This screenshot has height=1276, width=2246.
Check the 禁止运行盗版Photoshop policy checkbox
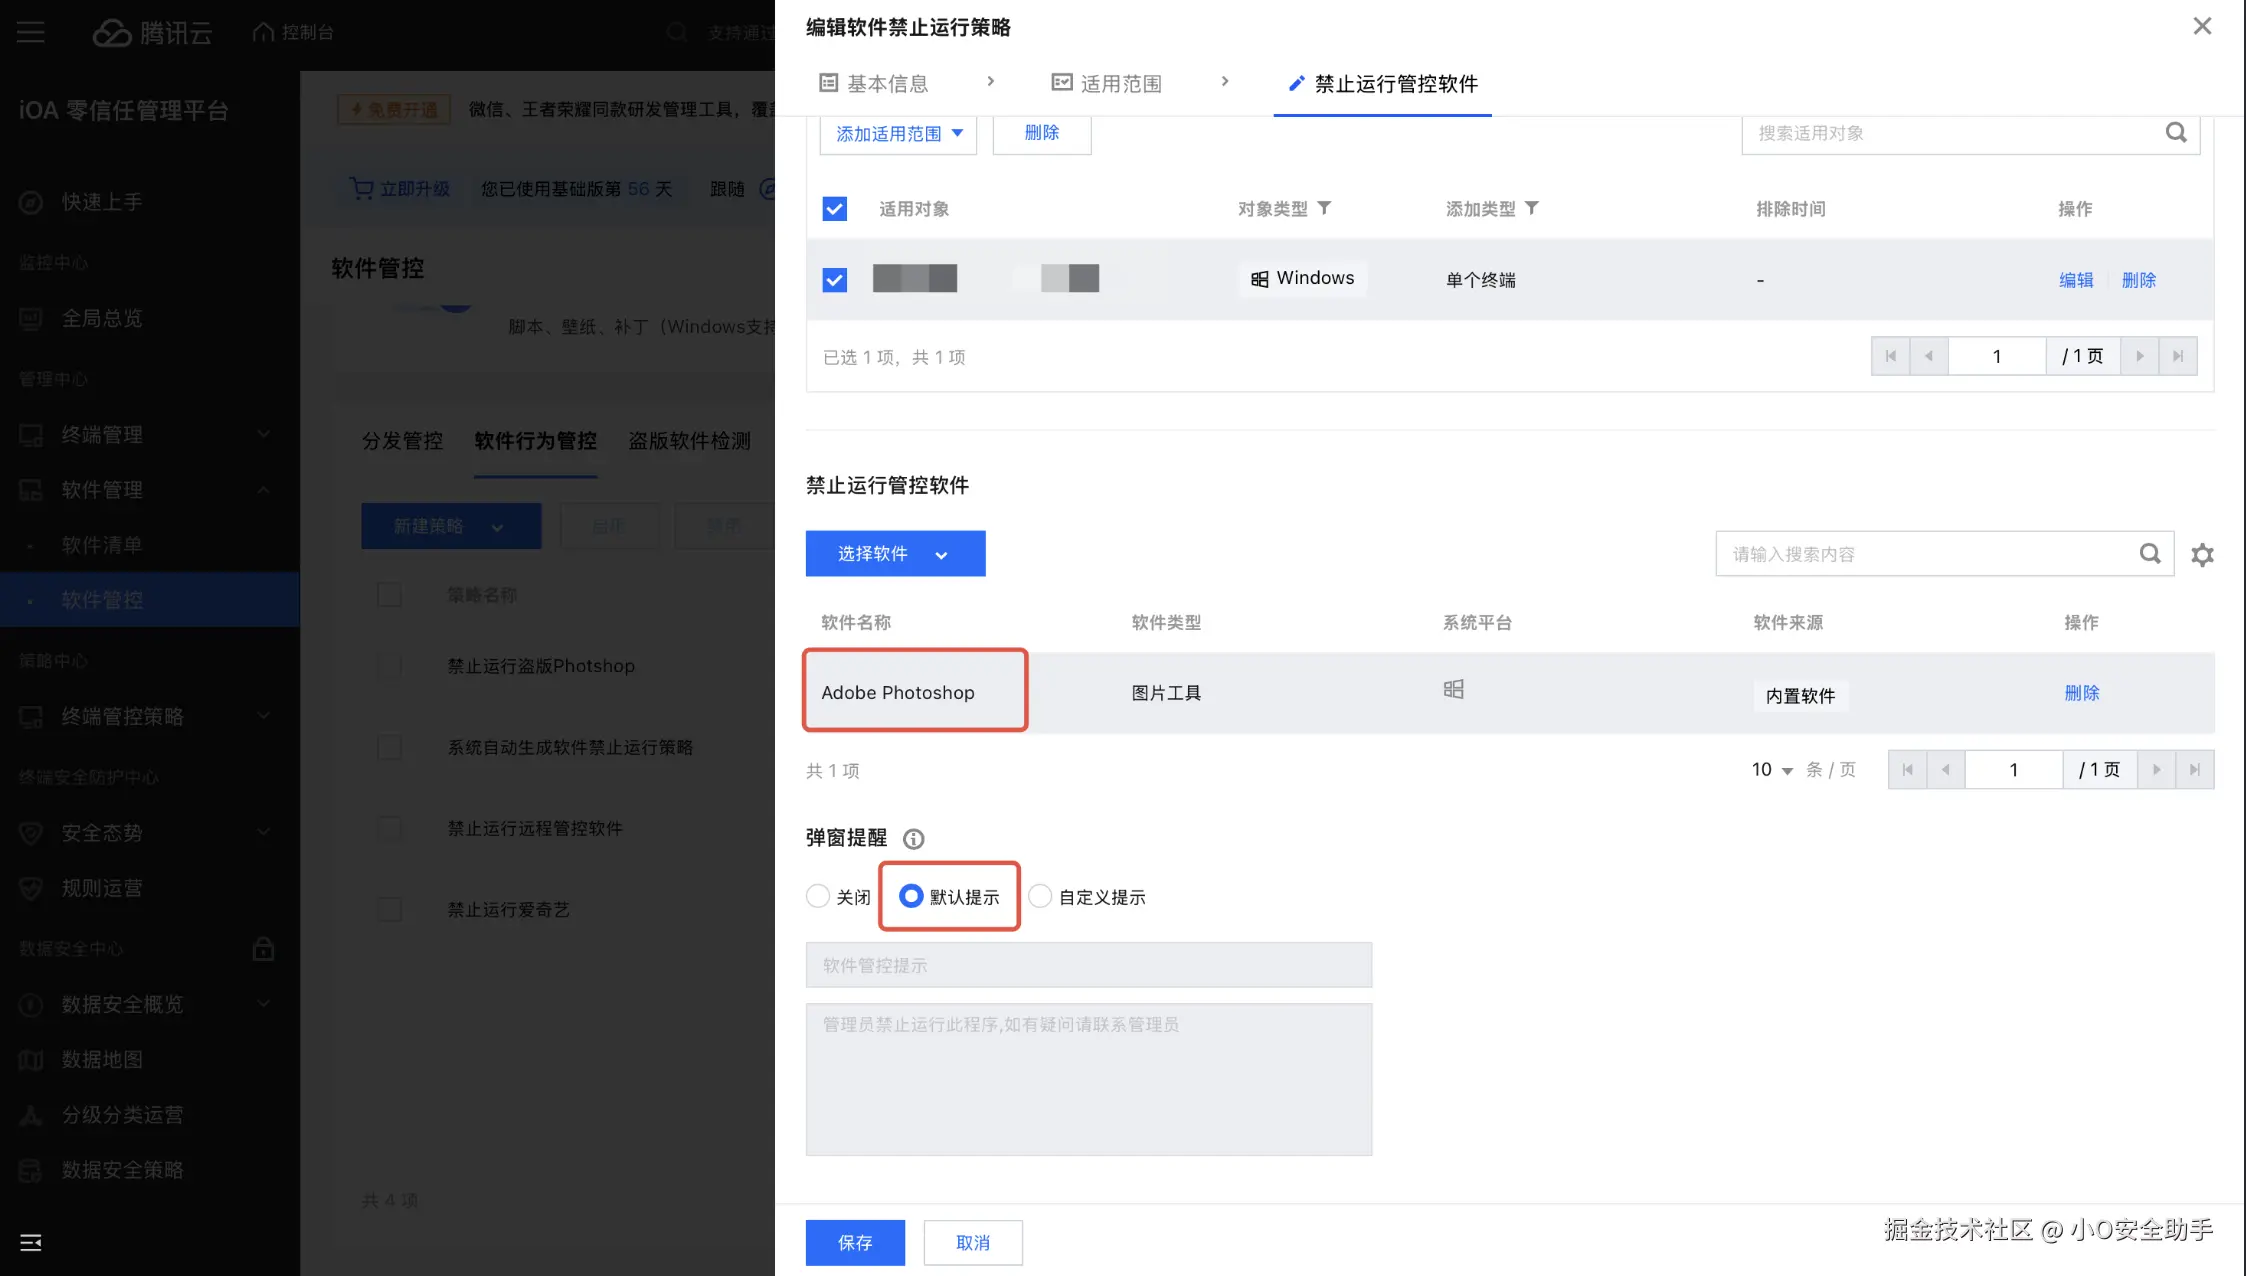(x=389, y=666)
